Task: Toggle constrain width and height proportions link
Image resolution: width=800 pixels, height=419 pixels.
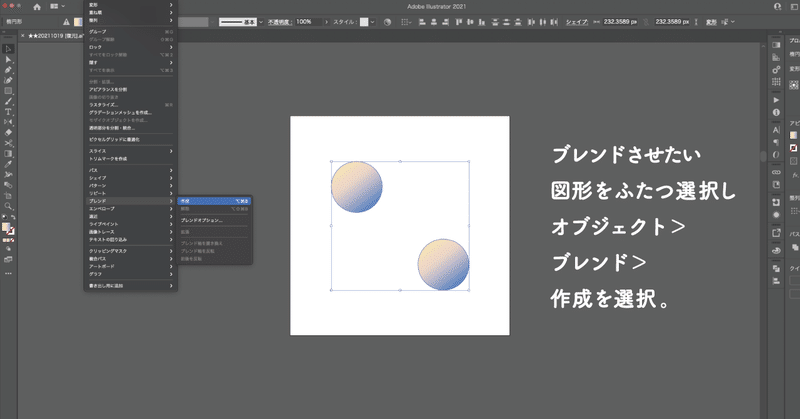Action: tap(646, 22)
